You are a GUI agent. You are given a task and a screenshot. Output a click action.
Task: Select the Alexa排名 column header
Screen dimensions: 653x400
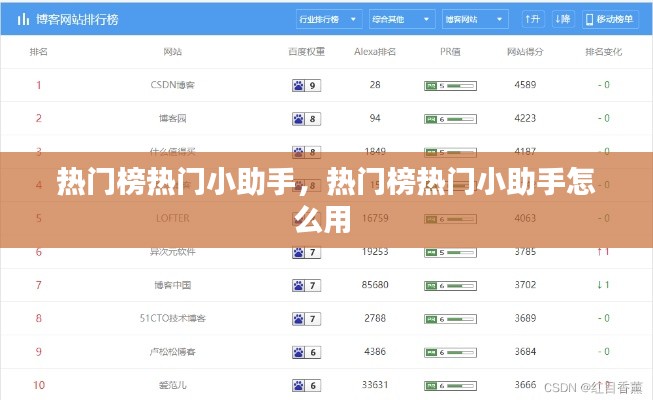(375, 51)
